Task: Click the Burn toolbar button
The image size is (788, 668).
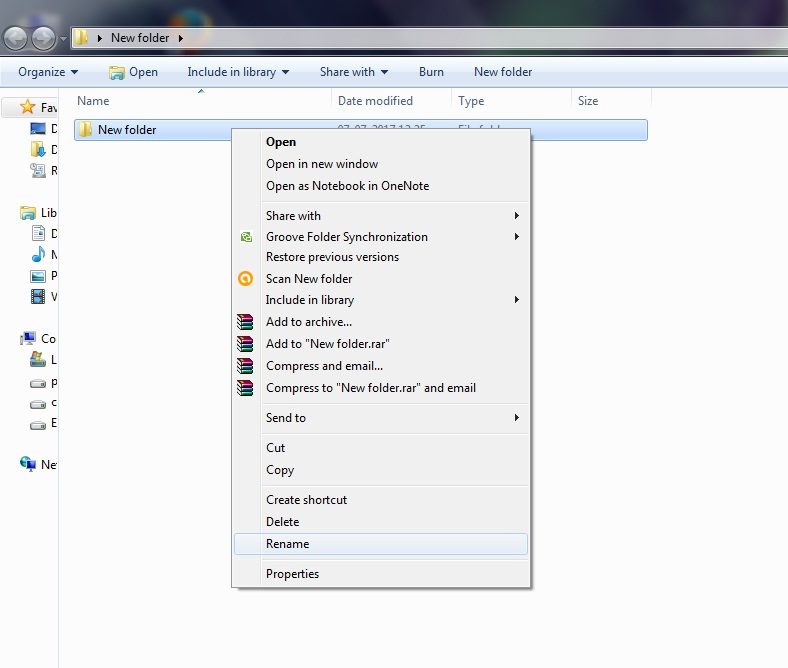Action: (431, 72)
